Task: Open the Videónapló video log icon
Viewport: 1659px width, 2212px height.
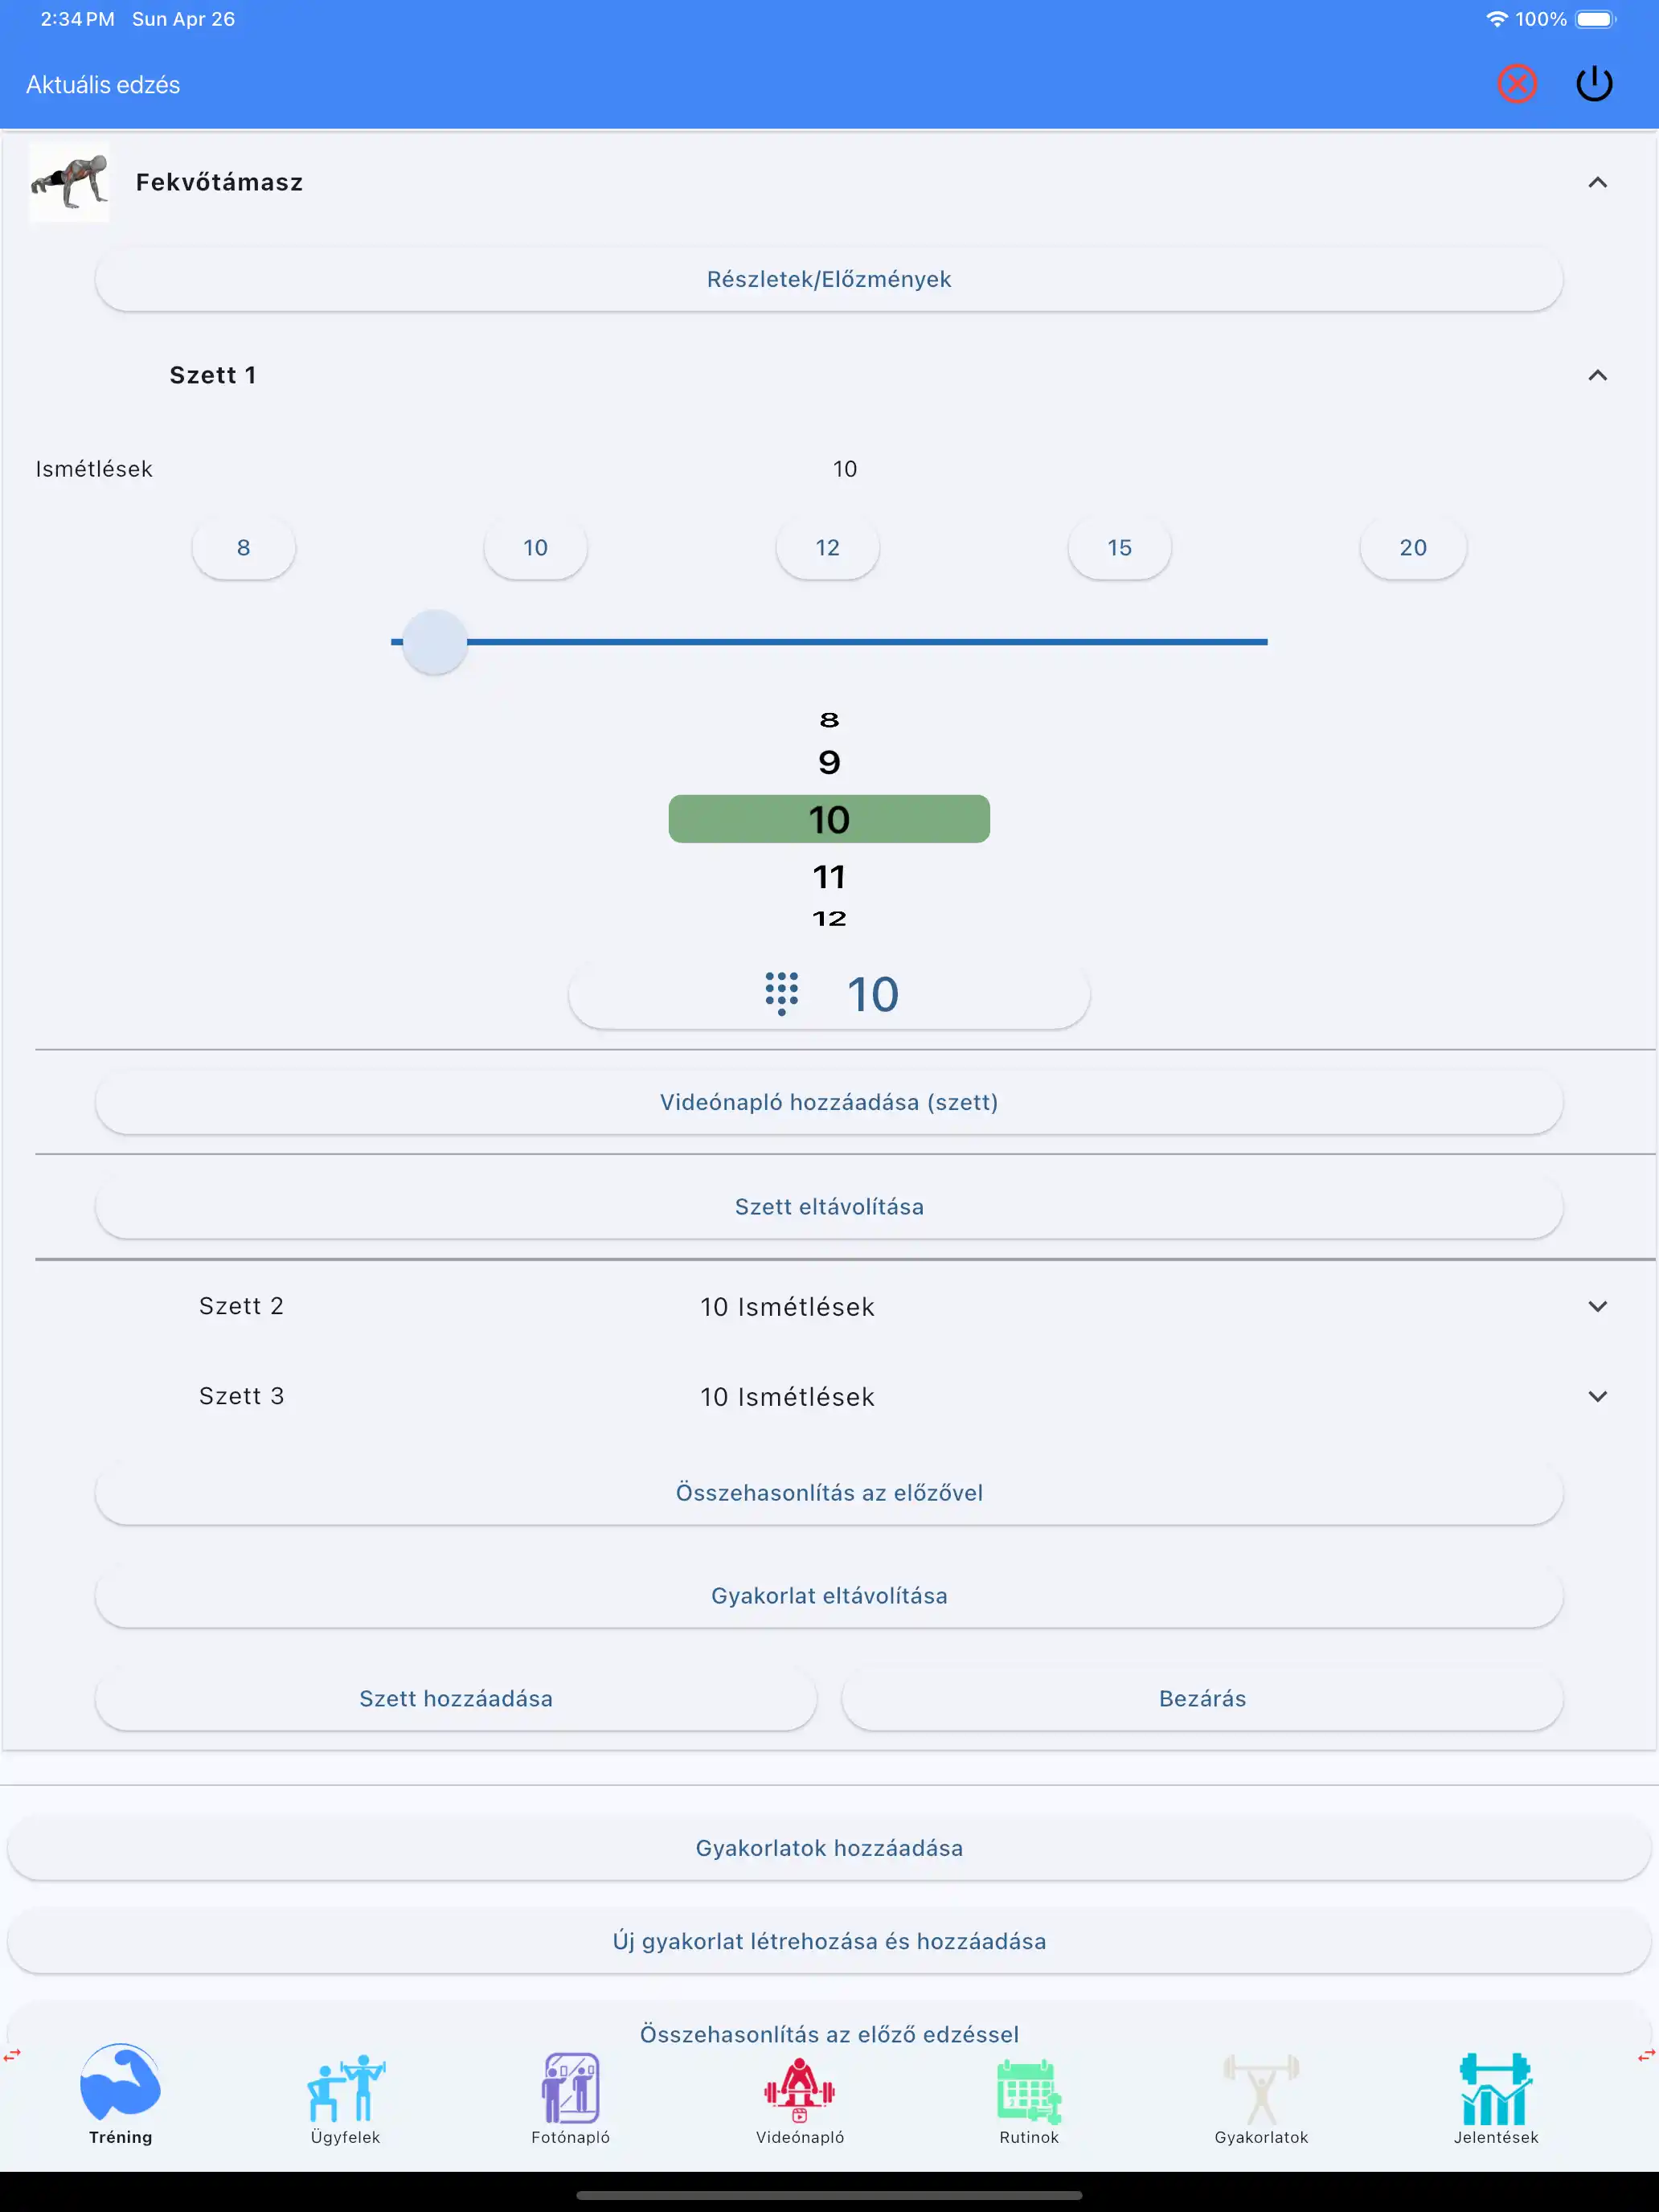Action: 799,2088
